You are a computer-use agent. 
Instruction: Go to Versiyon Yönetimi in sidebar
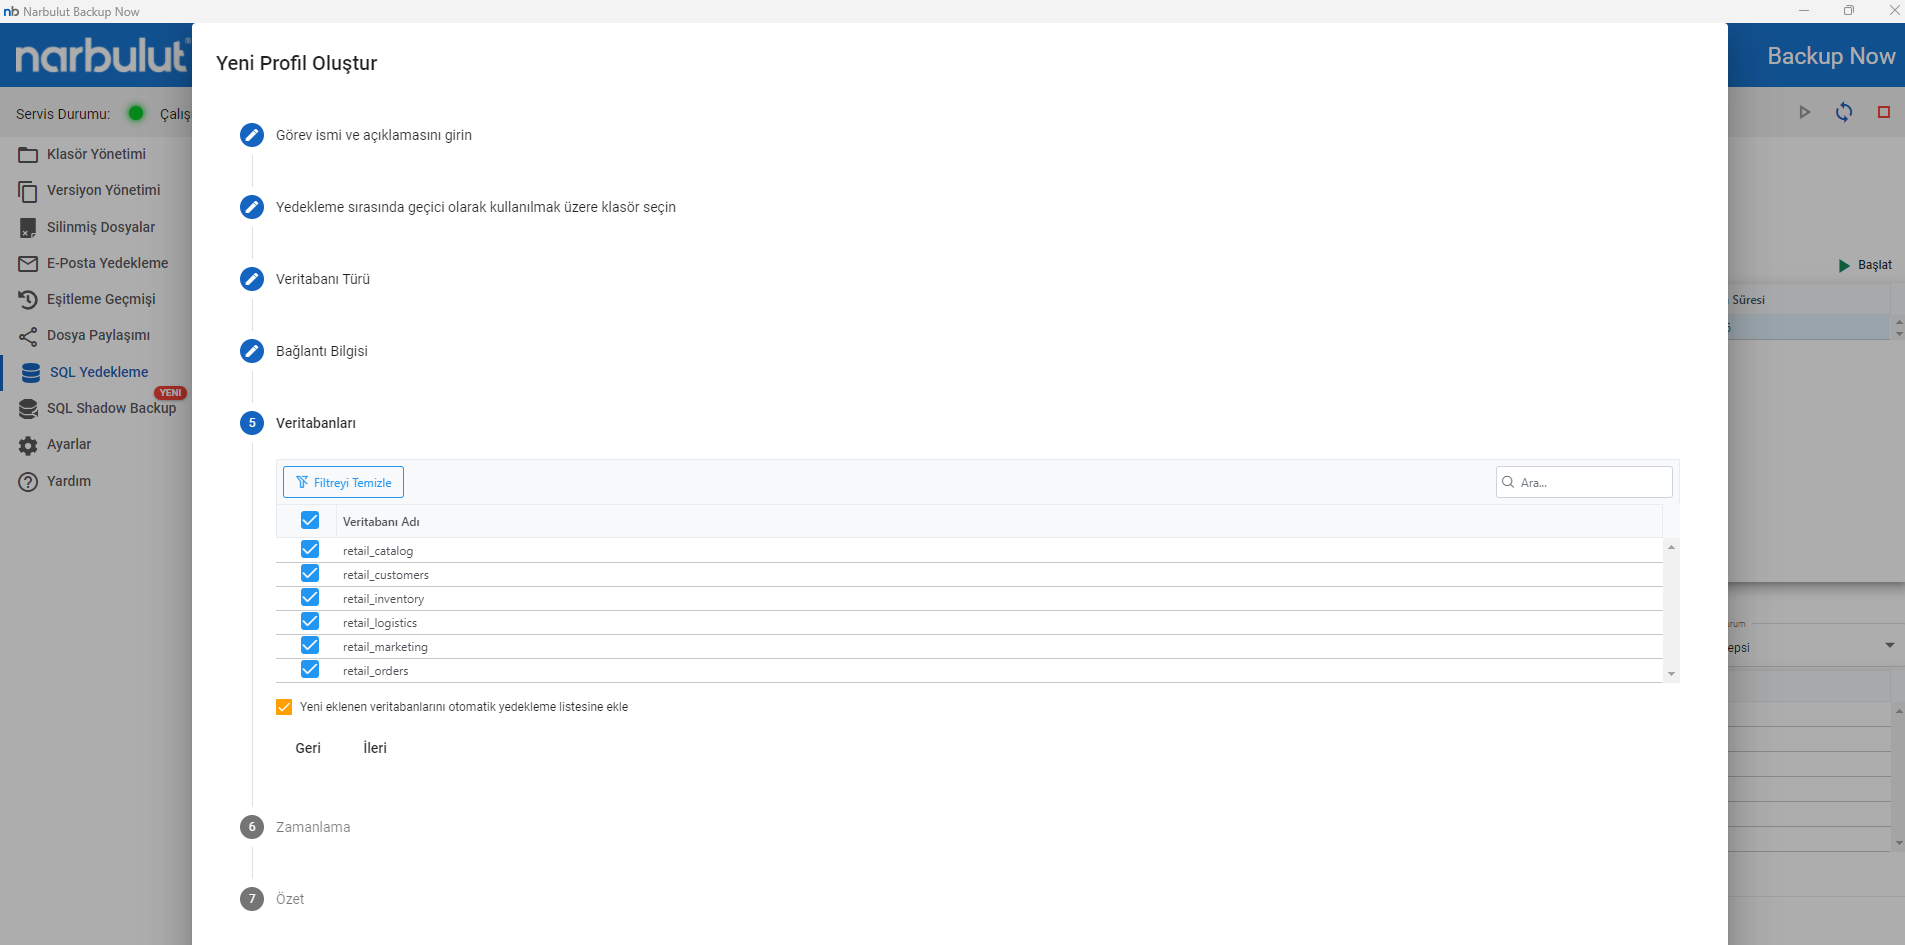tap(103, 190)
